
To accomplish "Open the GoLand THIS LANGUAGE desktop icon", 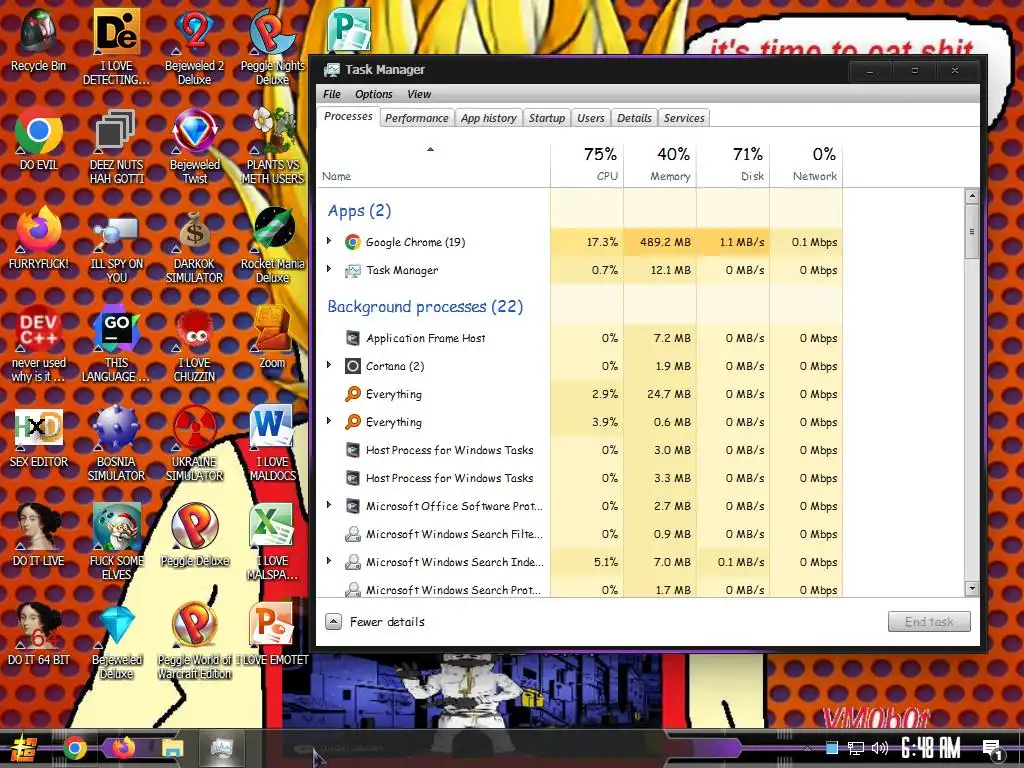I will 116,344.
